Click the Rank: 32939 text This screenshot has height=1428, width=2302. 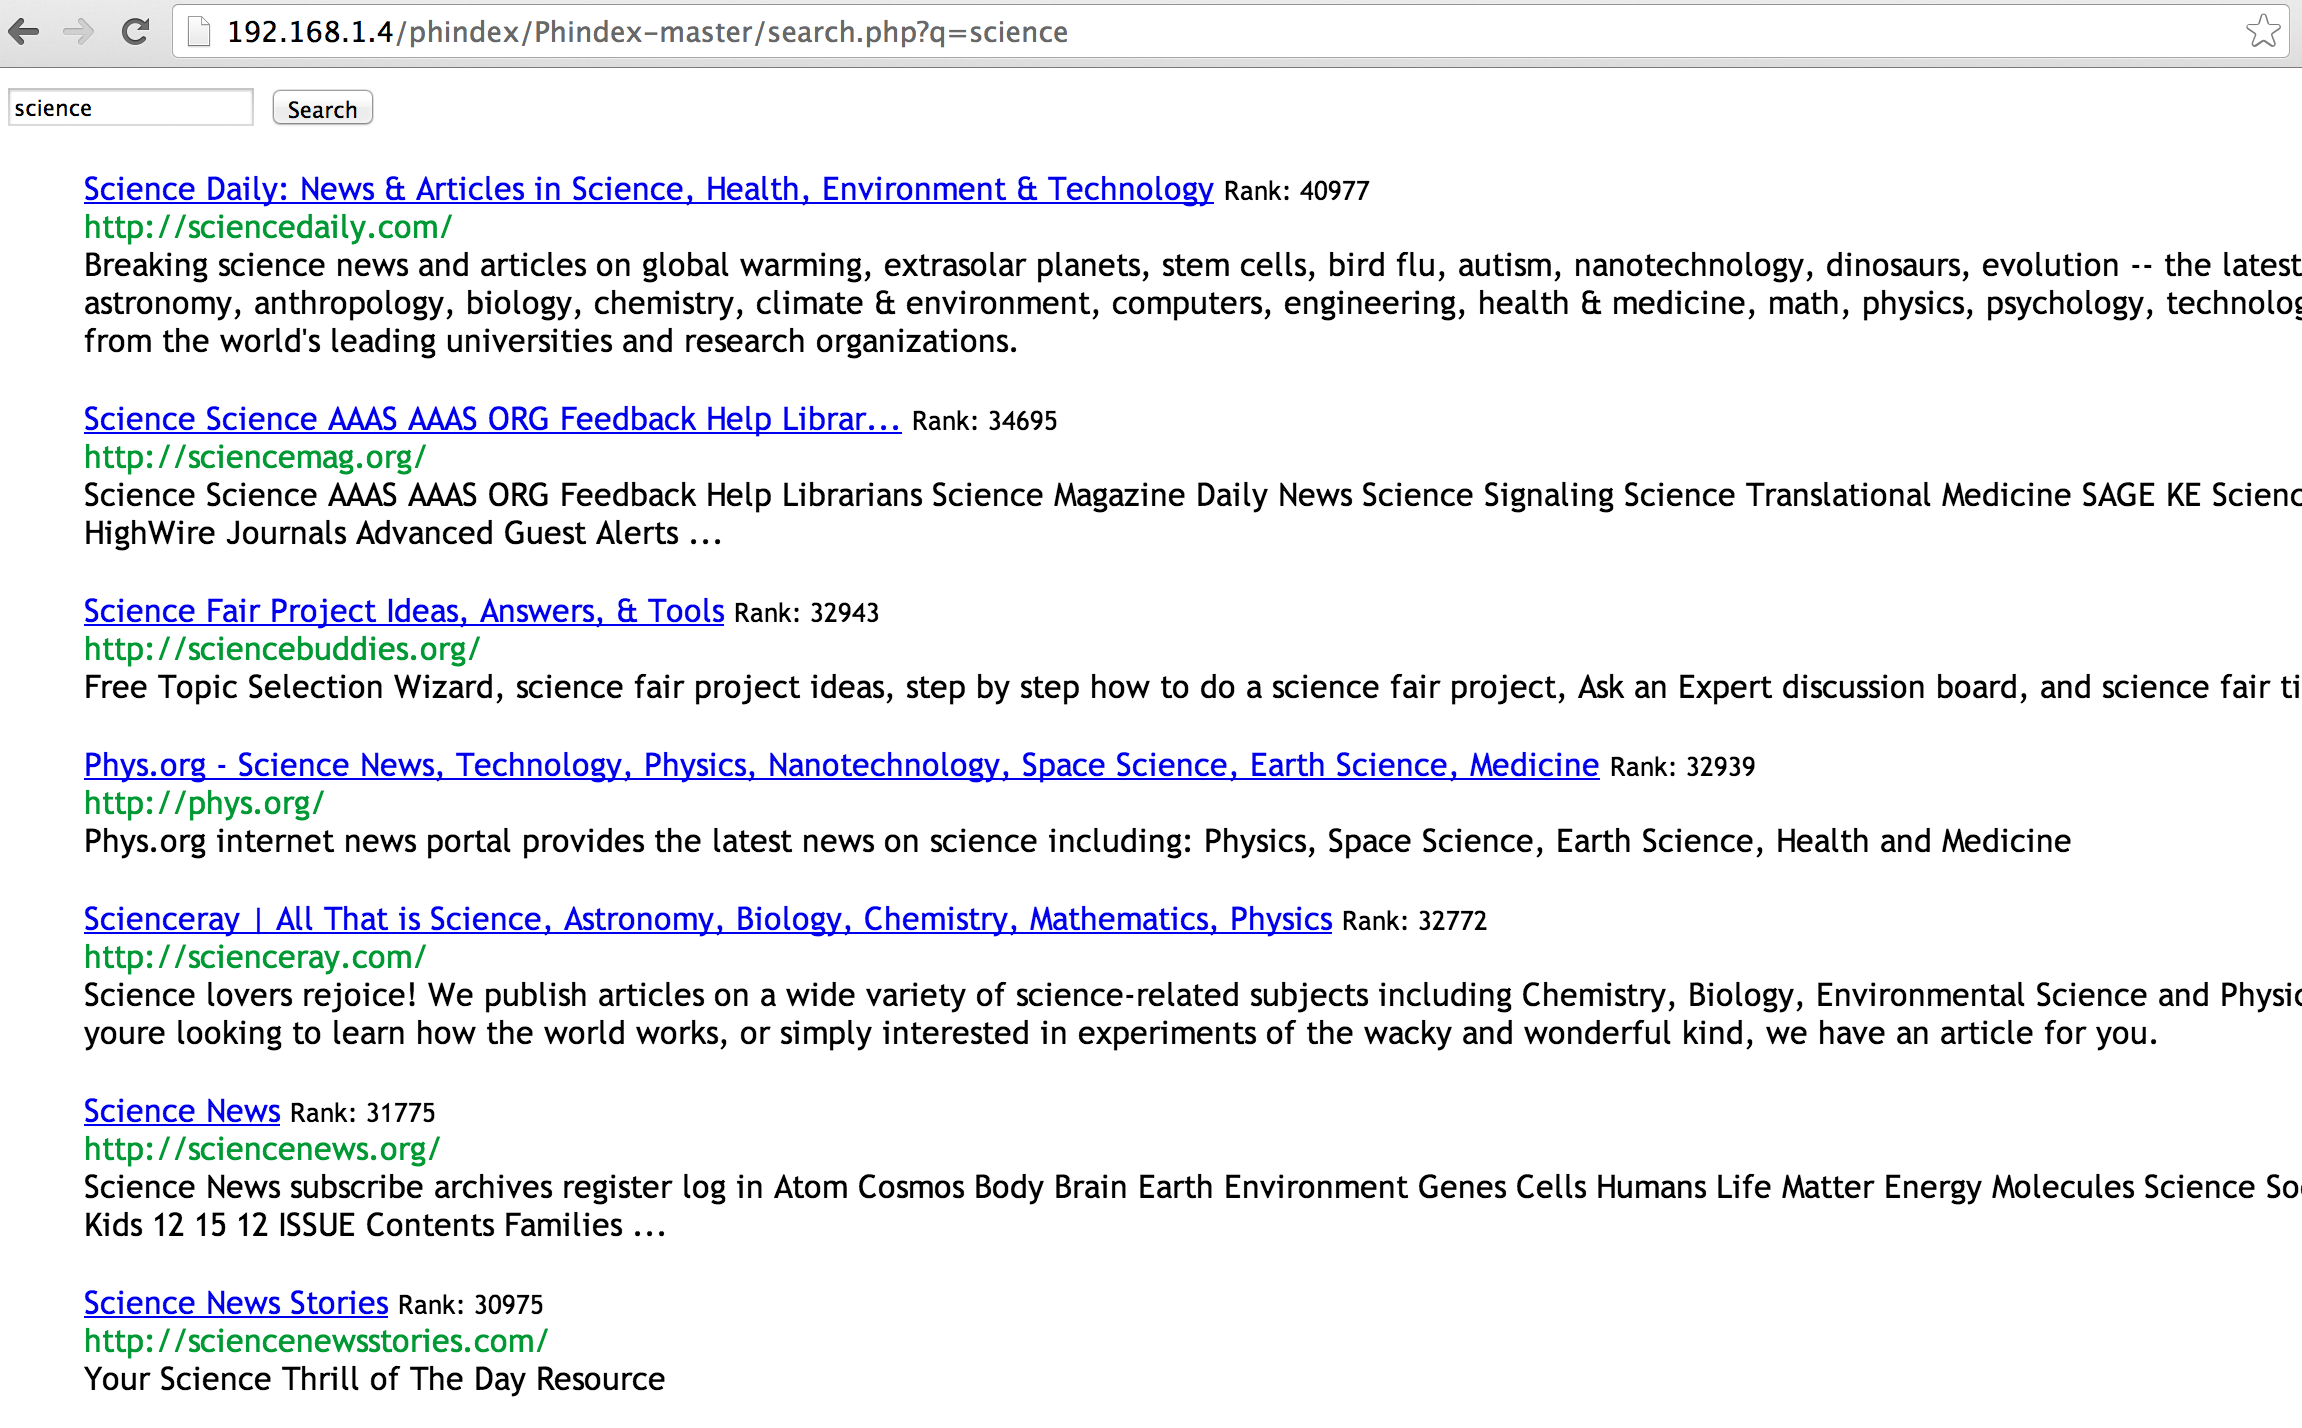(1683, 767)
